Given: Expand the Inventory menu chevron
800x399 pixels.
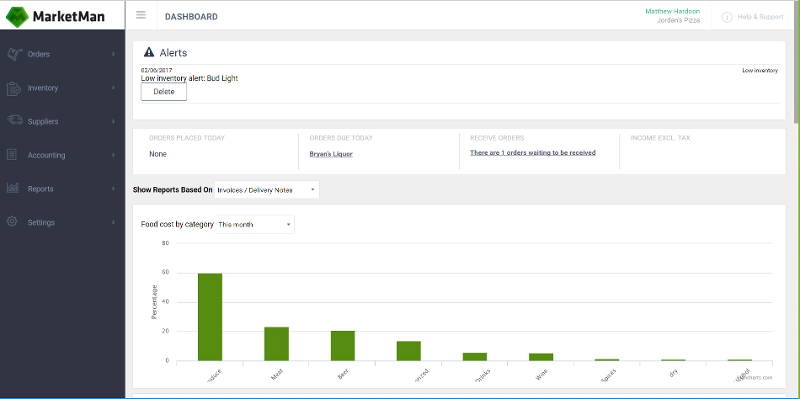Looking at the screenshot, I should tap(113, 88).
